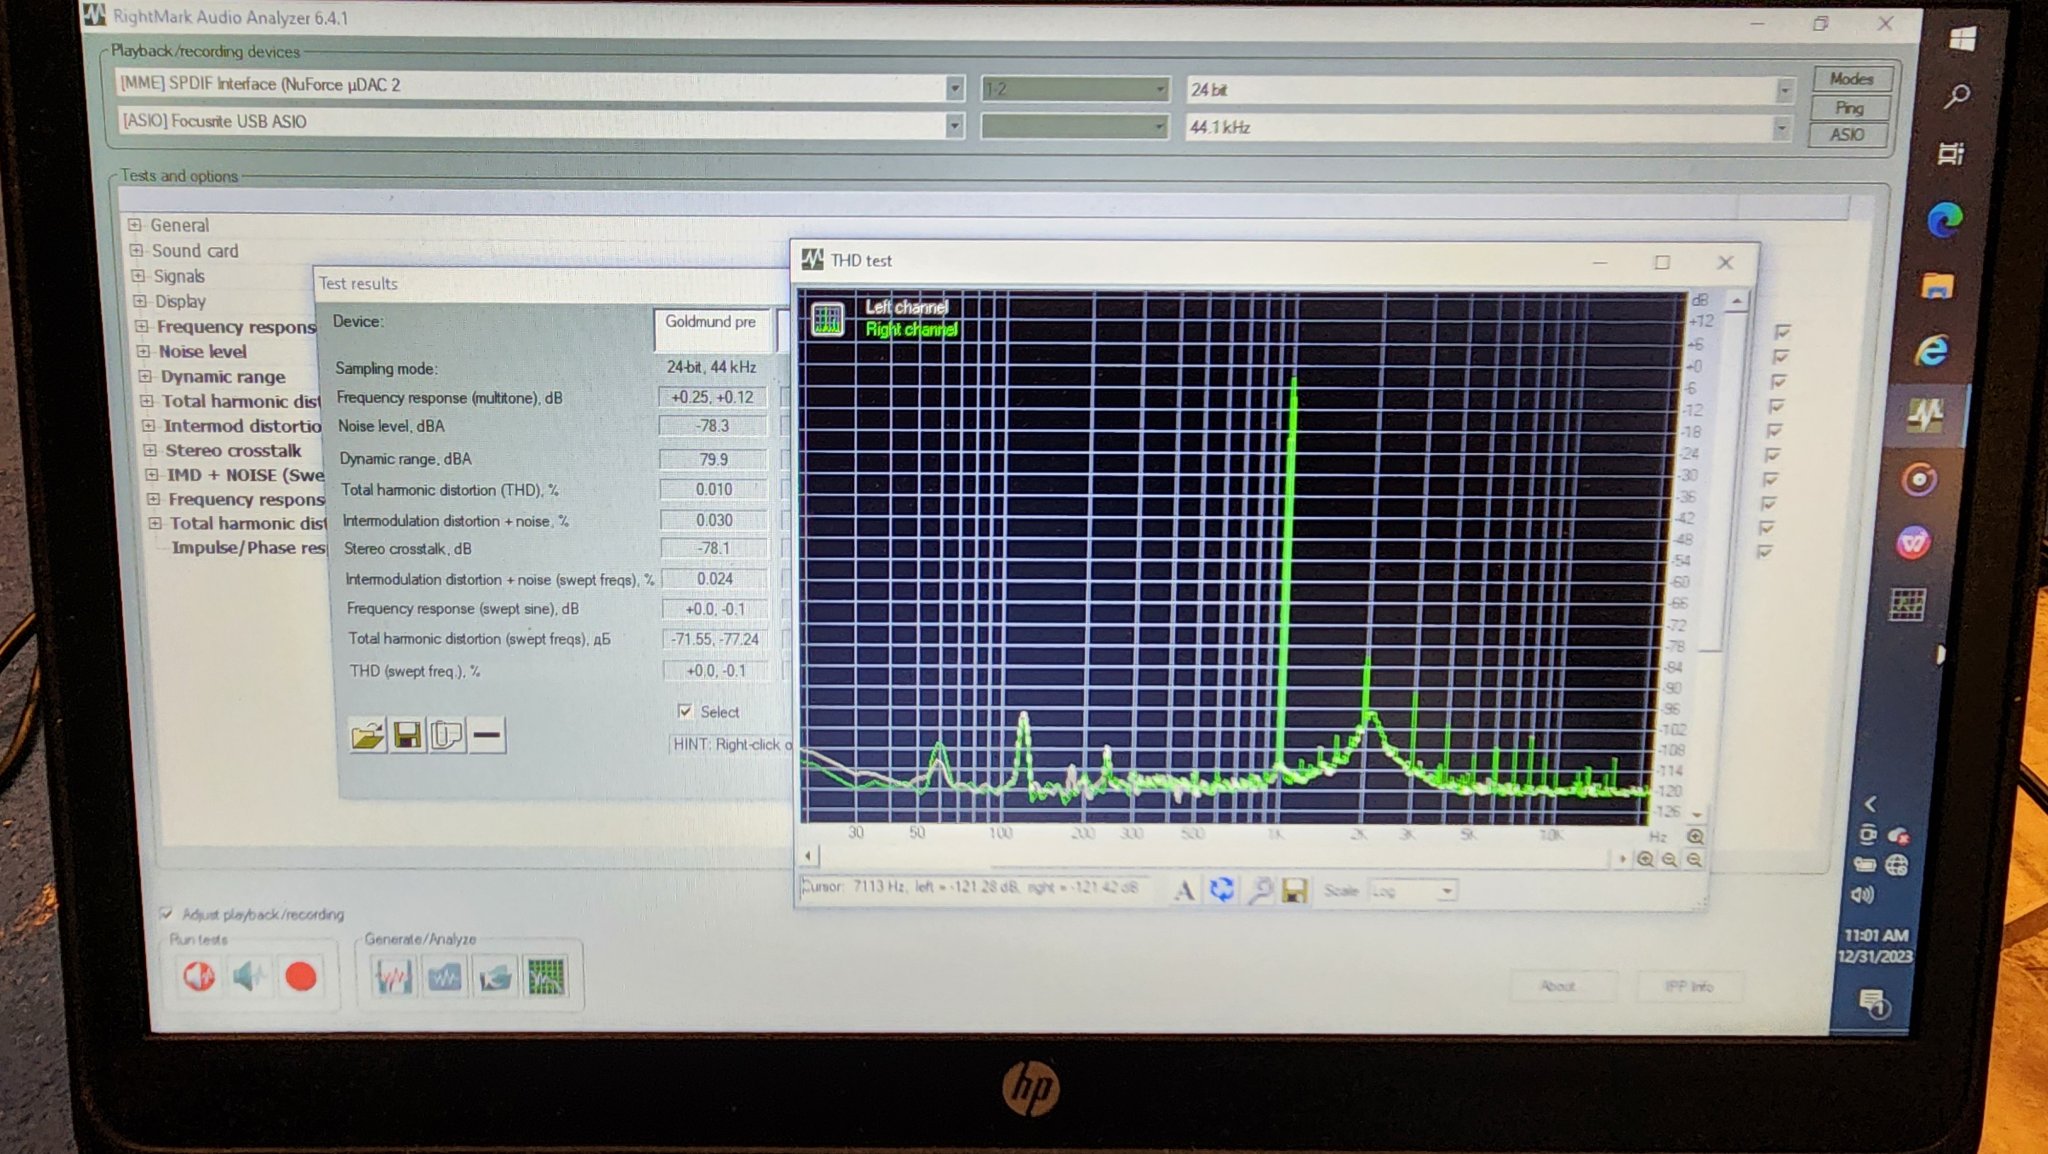Open system volume tray icon
Screen dimensions: 2048x1154
coord(1862,894)
